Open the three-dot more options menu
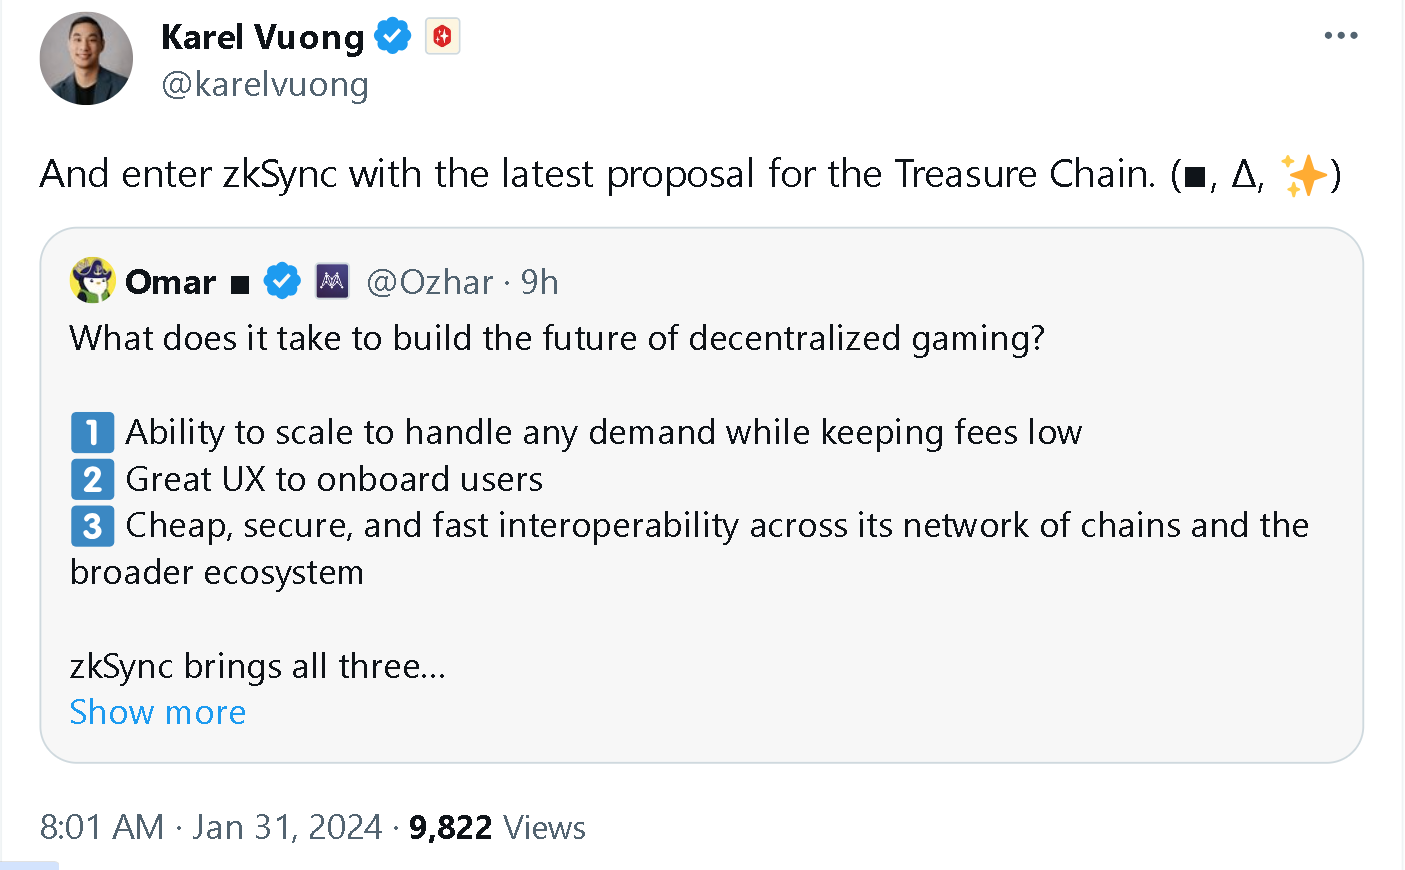This screenshot has width=1405, height=870. (x=1340, y=36)
